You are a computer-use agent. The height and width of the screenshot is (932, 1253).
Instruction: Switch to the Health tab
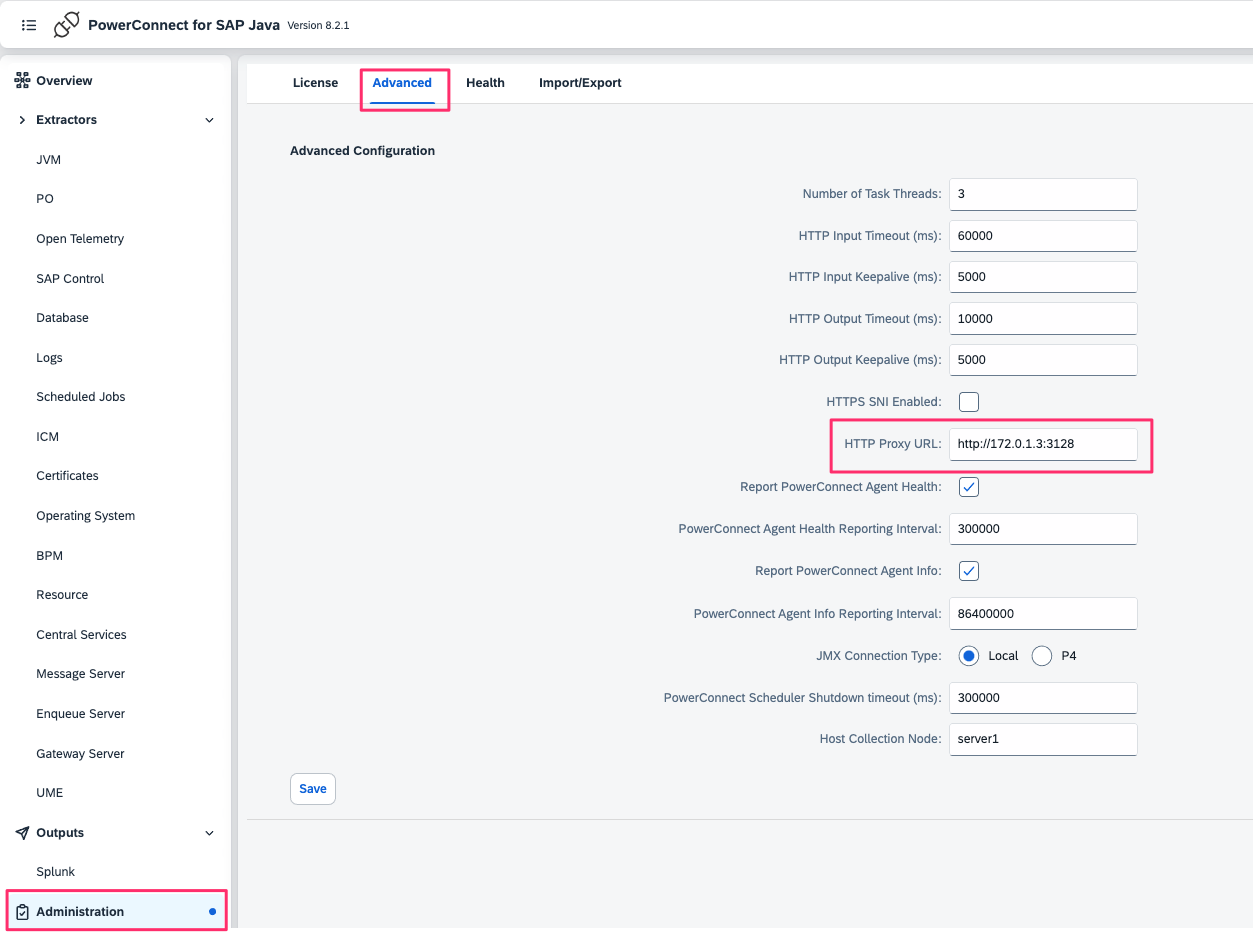(x=485, y=83)
